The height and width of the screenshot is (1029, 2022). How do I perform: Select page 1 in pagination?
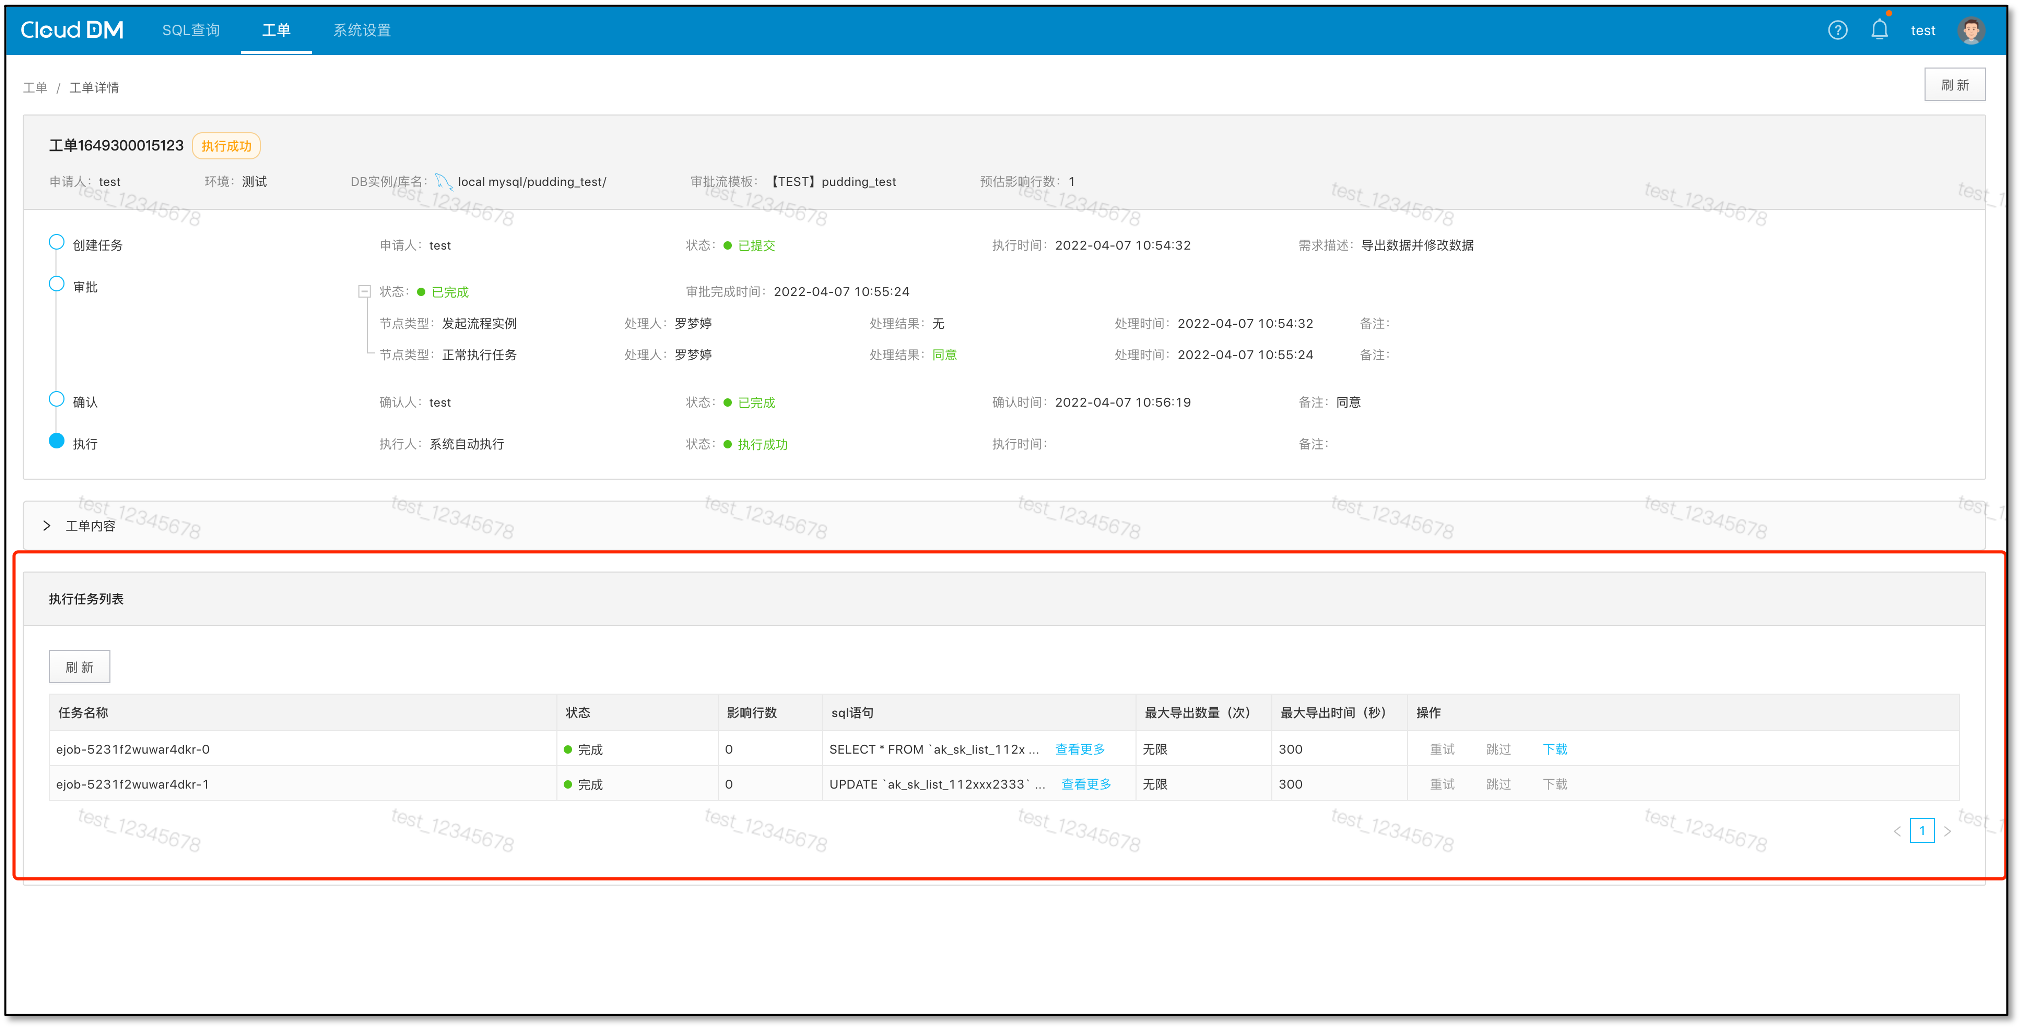tap(1922, 831)
